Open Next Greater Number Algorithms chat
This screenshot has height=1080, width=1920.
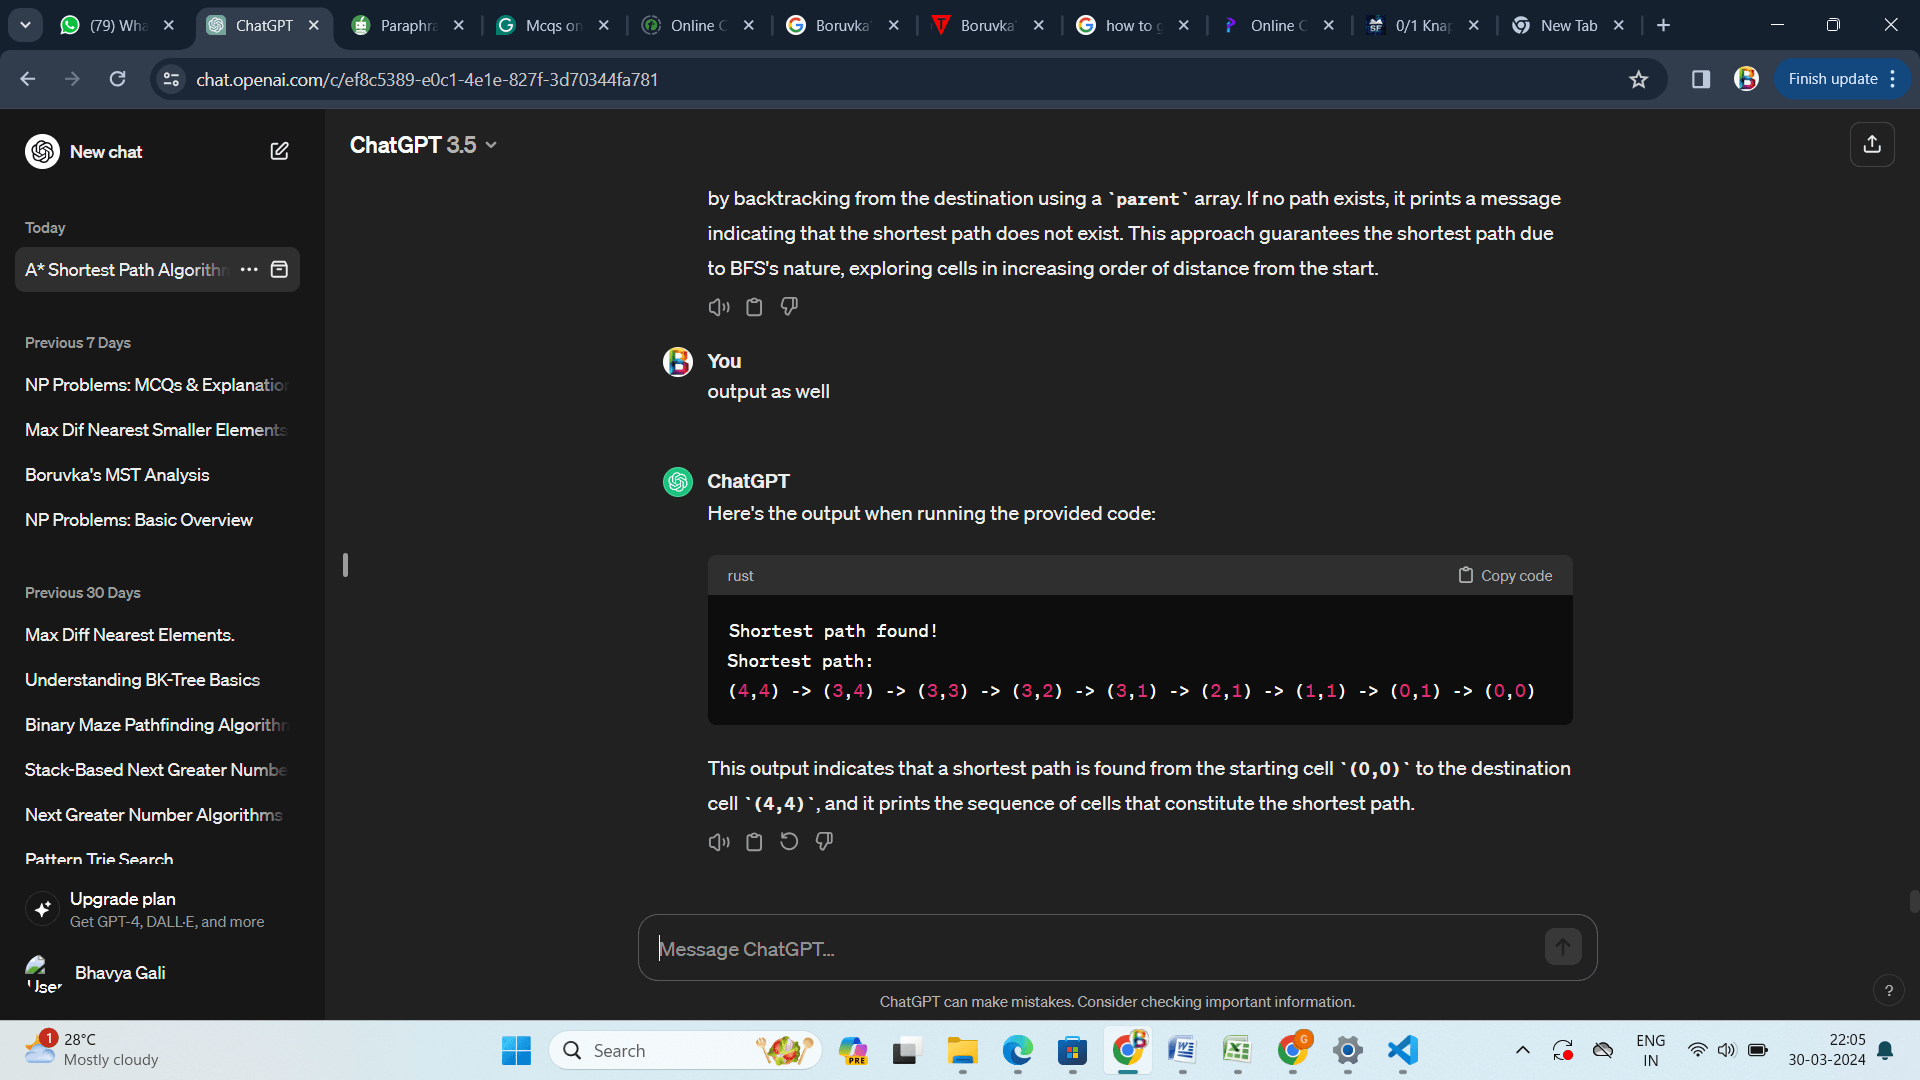(157, 815)
